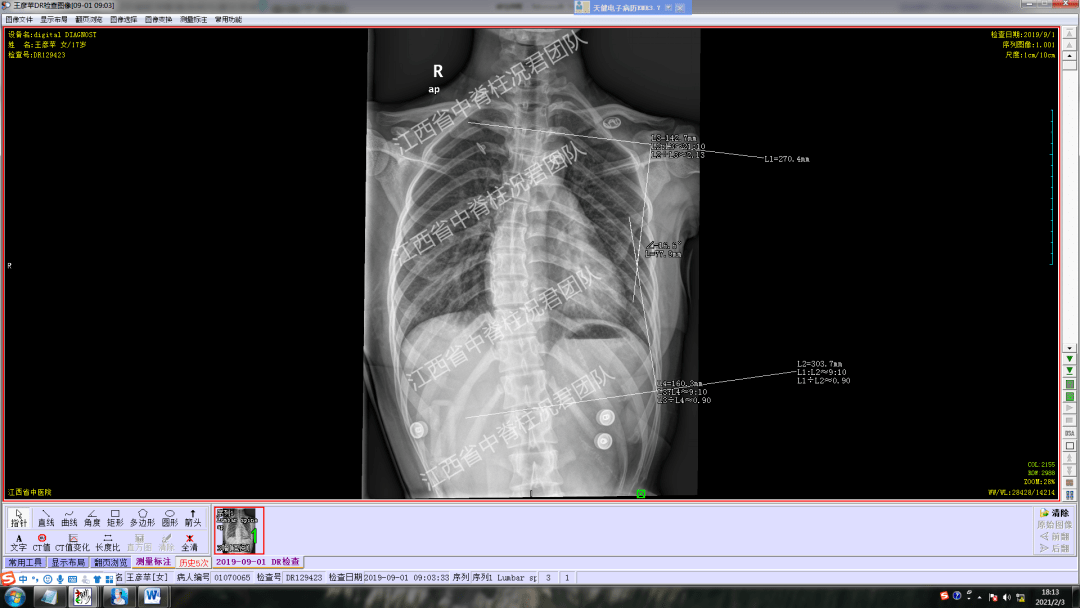Switch to the 常用工具 tab
1080x608 pixels.
point(25,563)
